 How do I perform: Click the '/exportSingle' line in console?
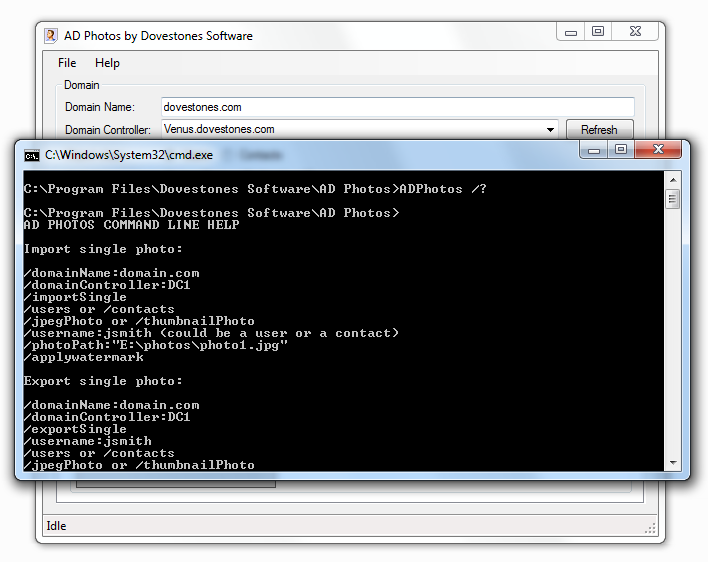tap(75, 429)
